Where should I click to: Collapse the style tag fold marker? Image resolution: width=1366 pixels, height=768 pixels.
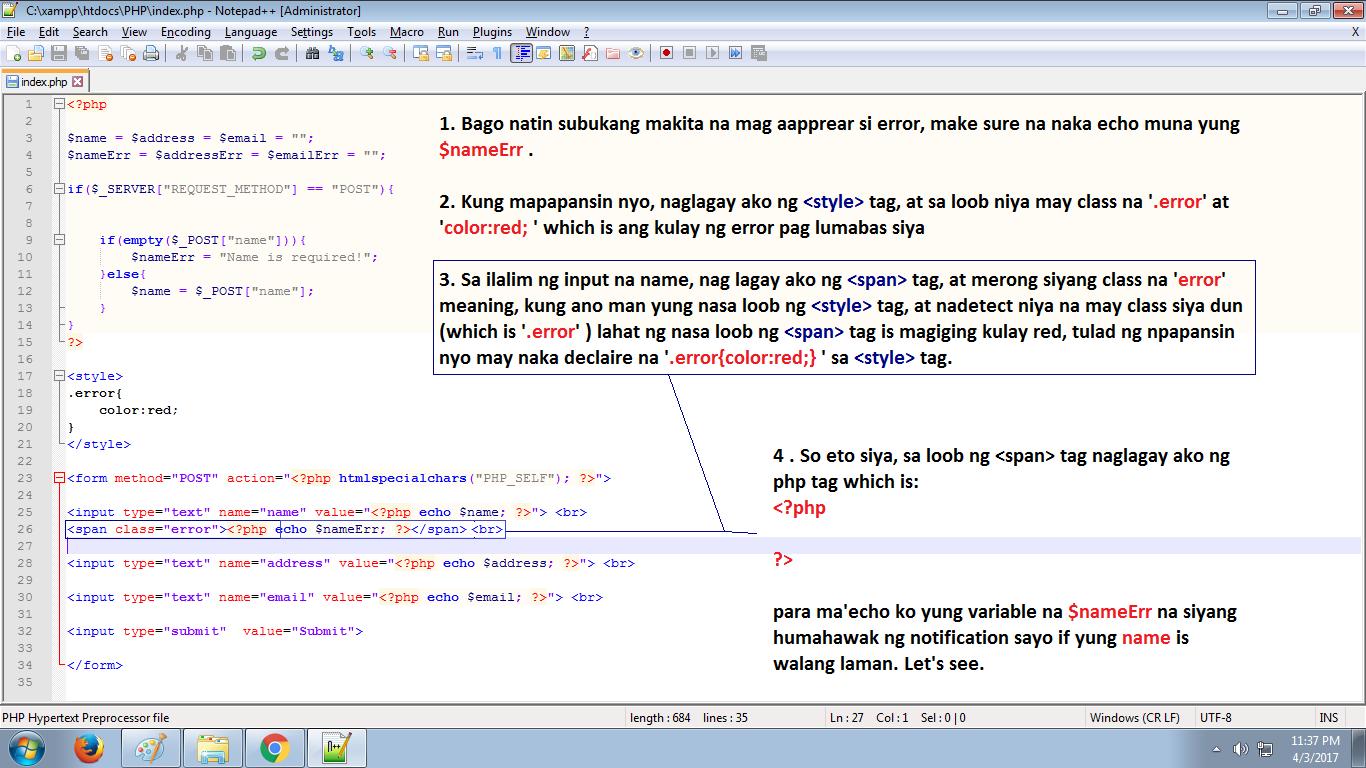coord(59,377)
